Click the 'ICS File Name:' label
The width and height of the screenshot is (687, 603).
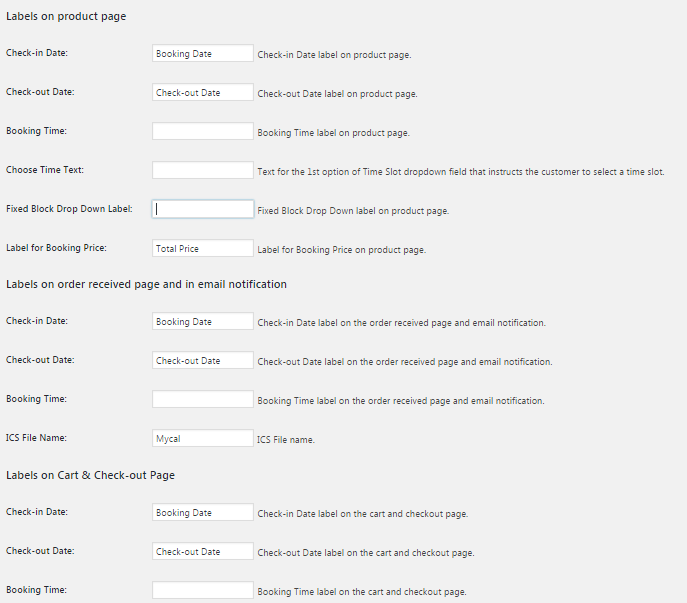[x=36, y=438]
